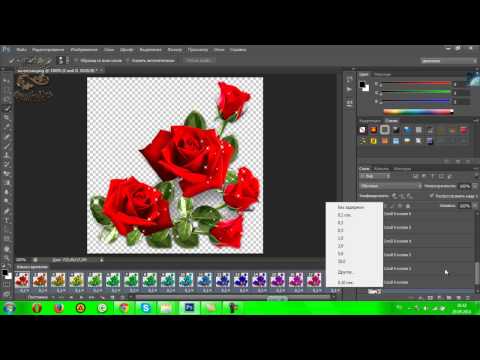Viewport: 480px width, 360px height.
Task: Select animation frame 2 with orange roses
Action: tap(40, 280)
